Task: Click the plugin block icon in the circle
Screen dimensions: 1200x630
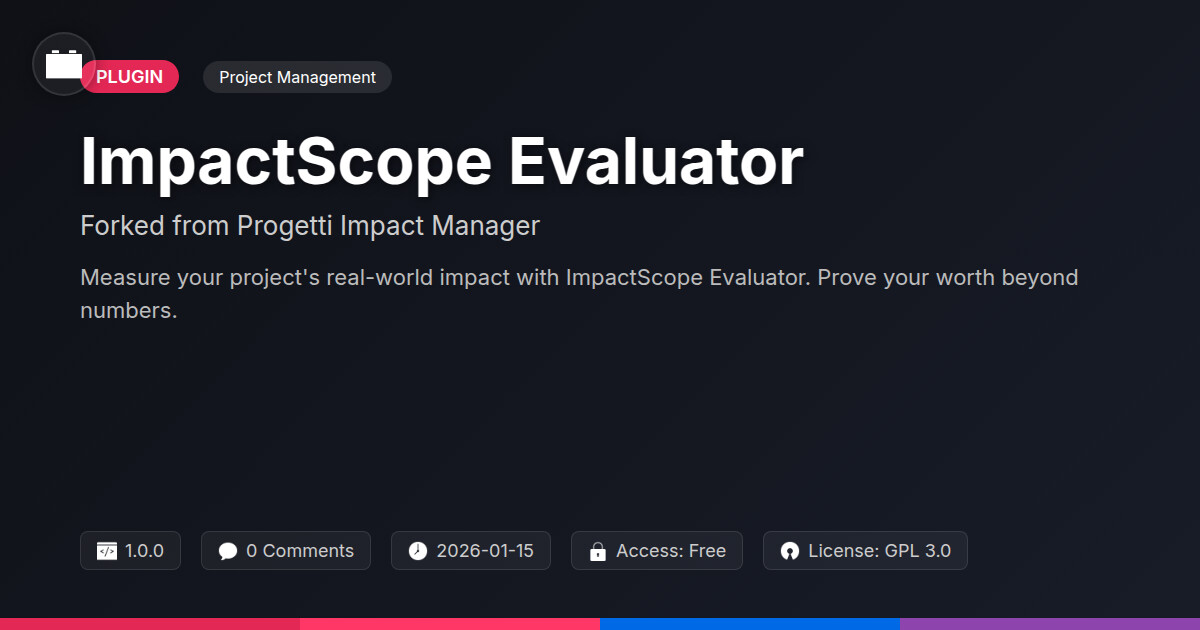Action: (64, 64)
